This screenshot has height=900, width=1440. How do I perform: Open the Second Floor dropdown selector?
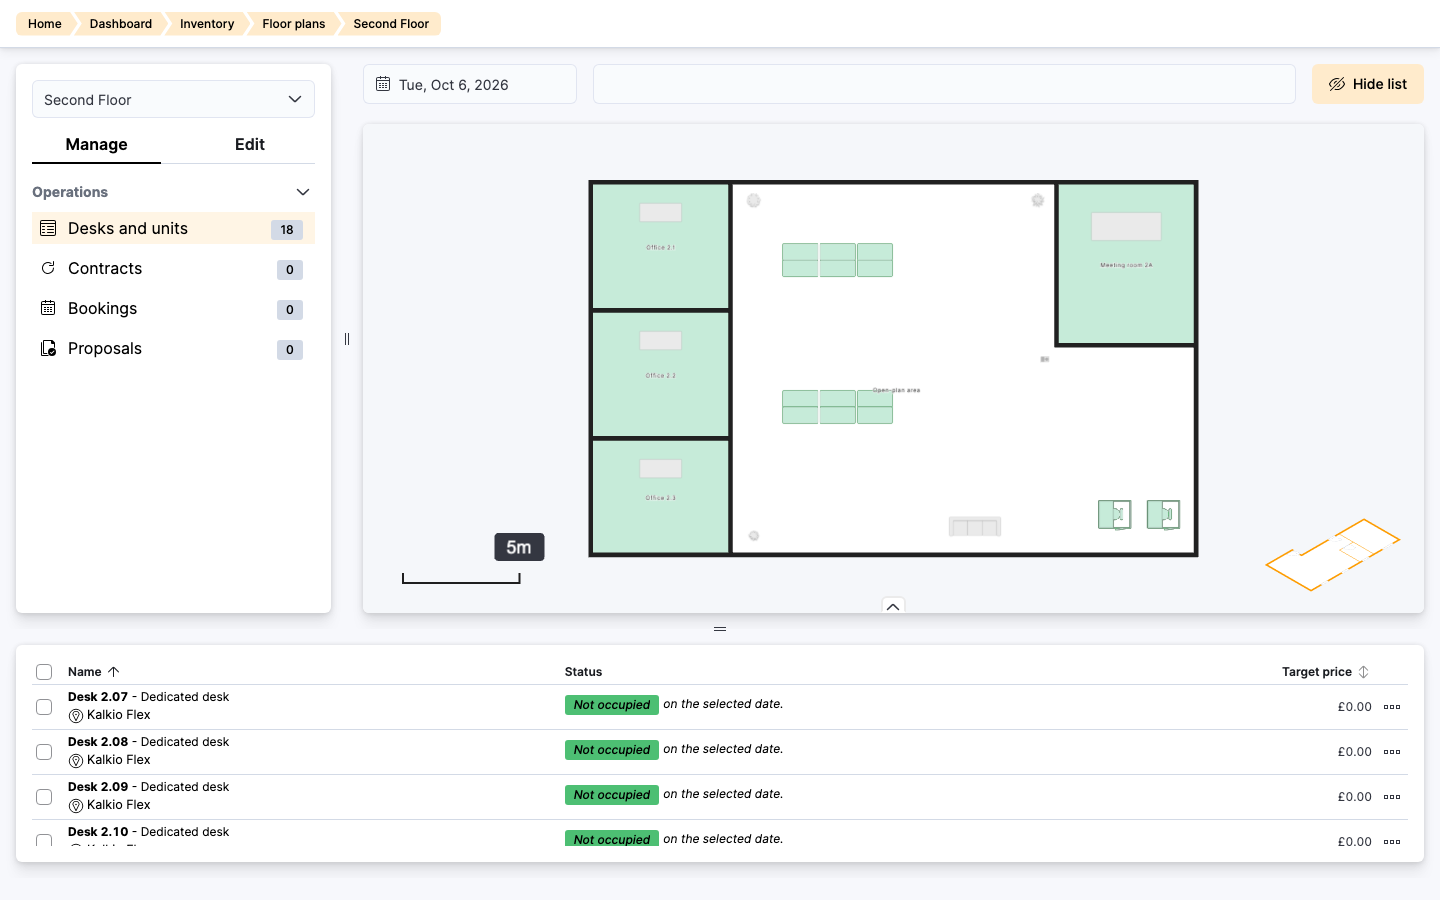[173, 99]
